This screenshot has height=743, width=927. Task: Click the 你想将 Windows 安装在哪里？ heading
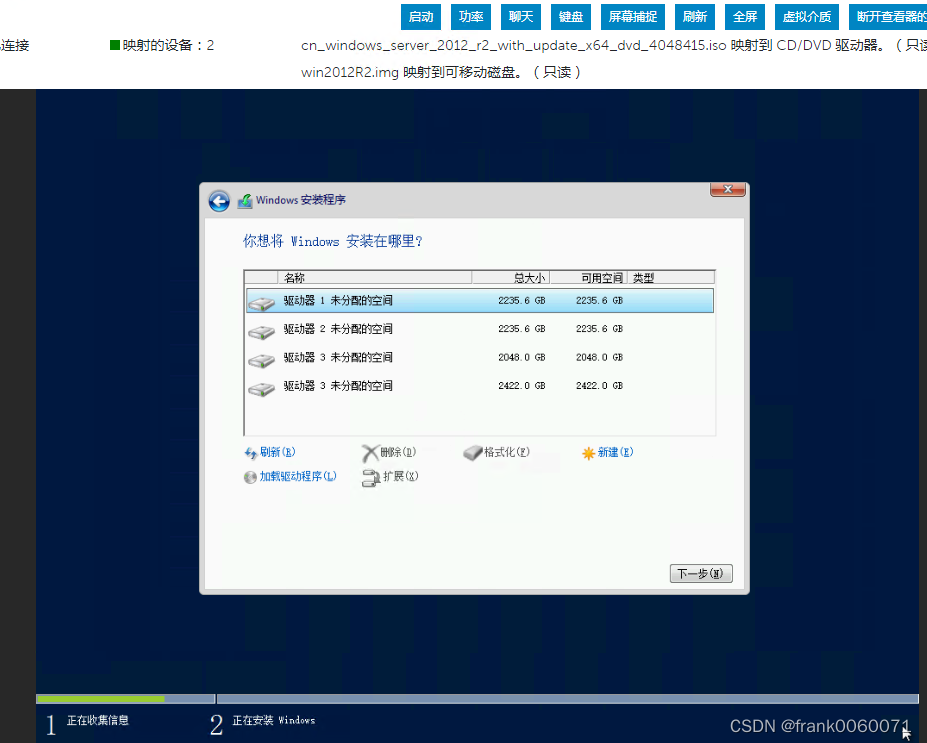click(x=333, y=241)
